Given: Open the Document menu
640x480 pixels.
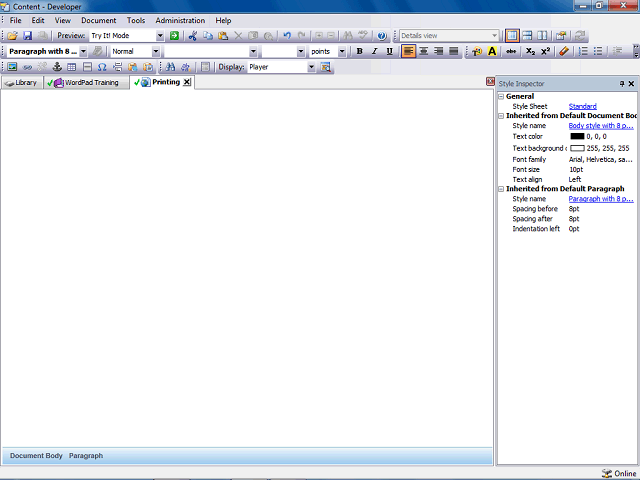Looking at the screenshot, I should 99,20.
